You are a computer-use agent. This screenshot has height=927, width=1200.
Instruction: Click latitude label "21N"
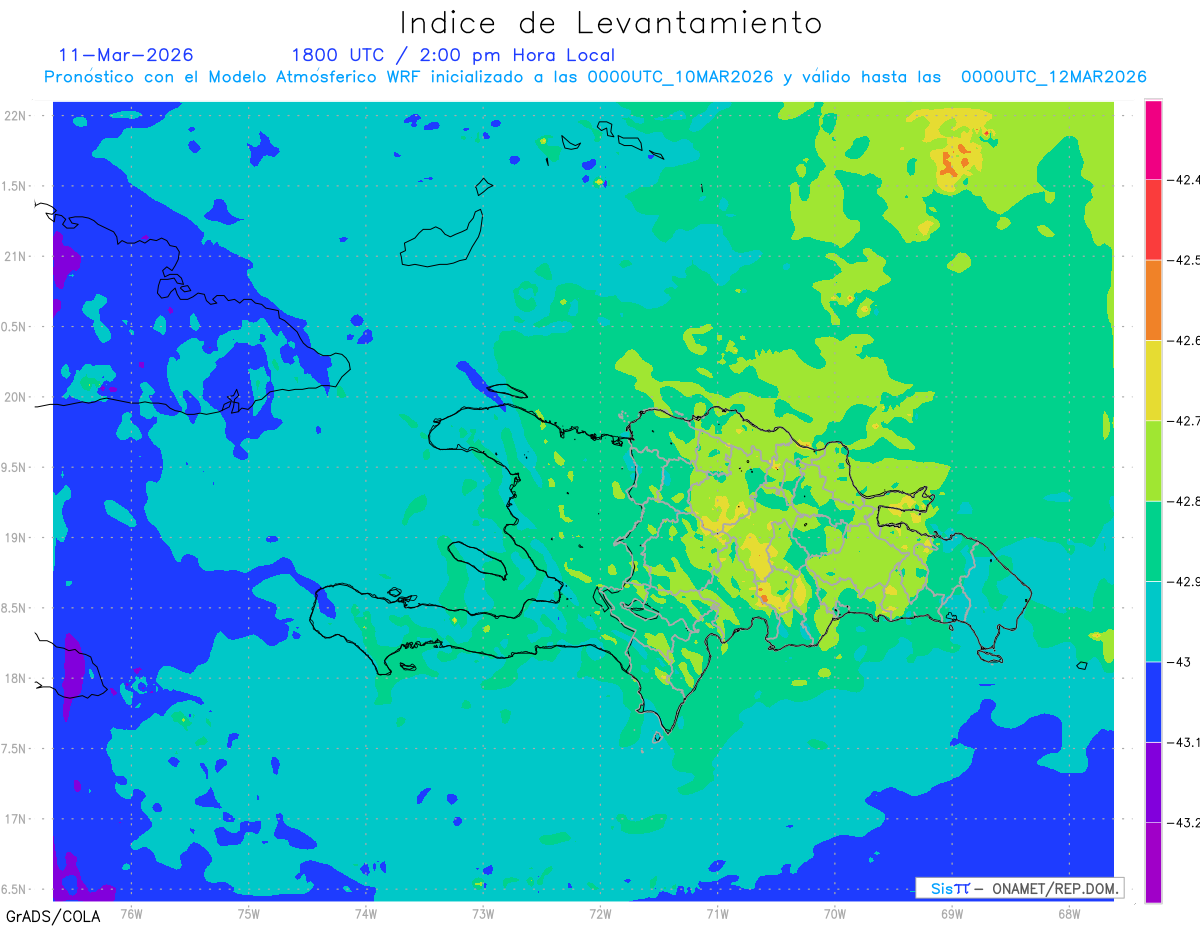pyautogui.click(x=15, y=256)
